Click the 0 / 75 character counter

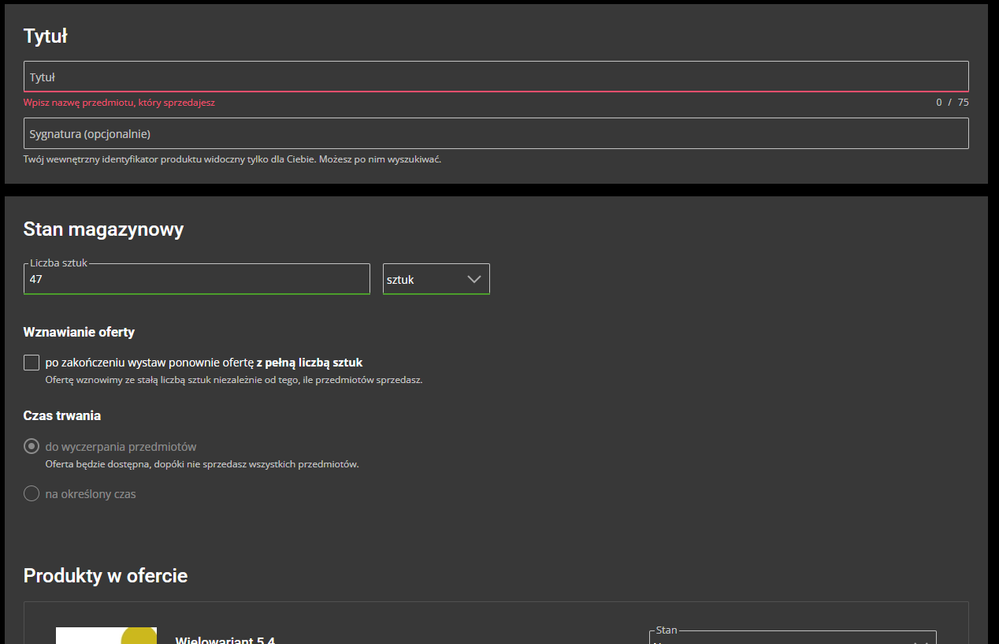[951, 102]
